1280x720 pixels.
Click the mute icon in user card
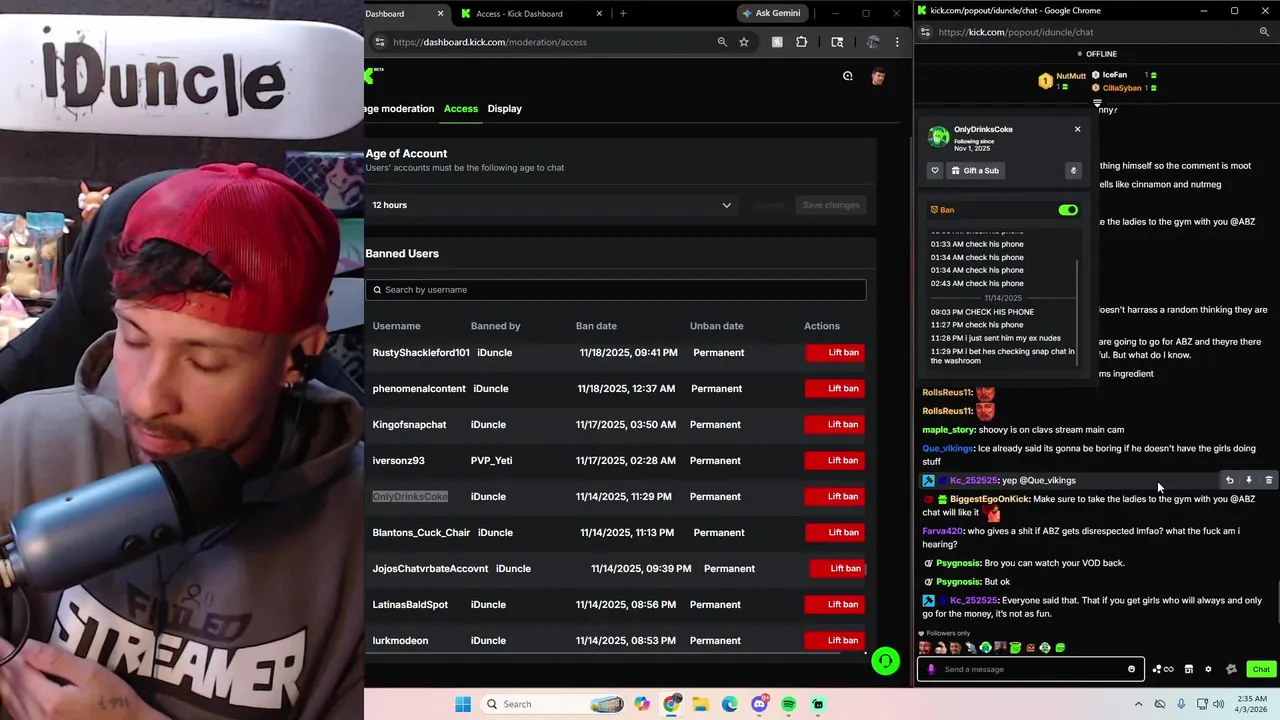pyautogui.click(x=1074, y=171)
